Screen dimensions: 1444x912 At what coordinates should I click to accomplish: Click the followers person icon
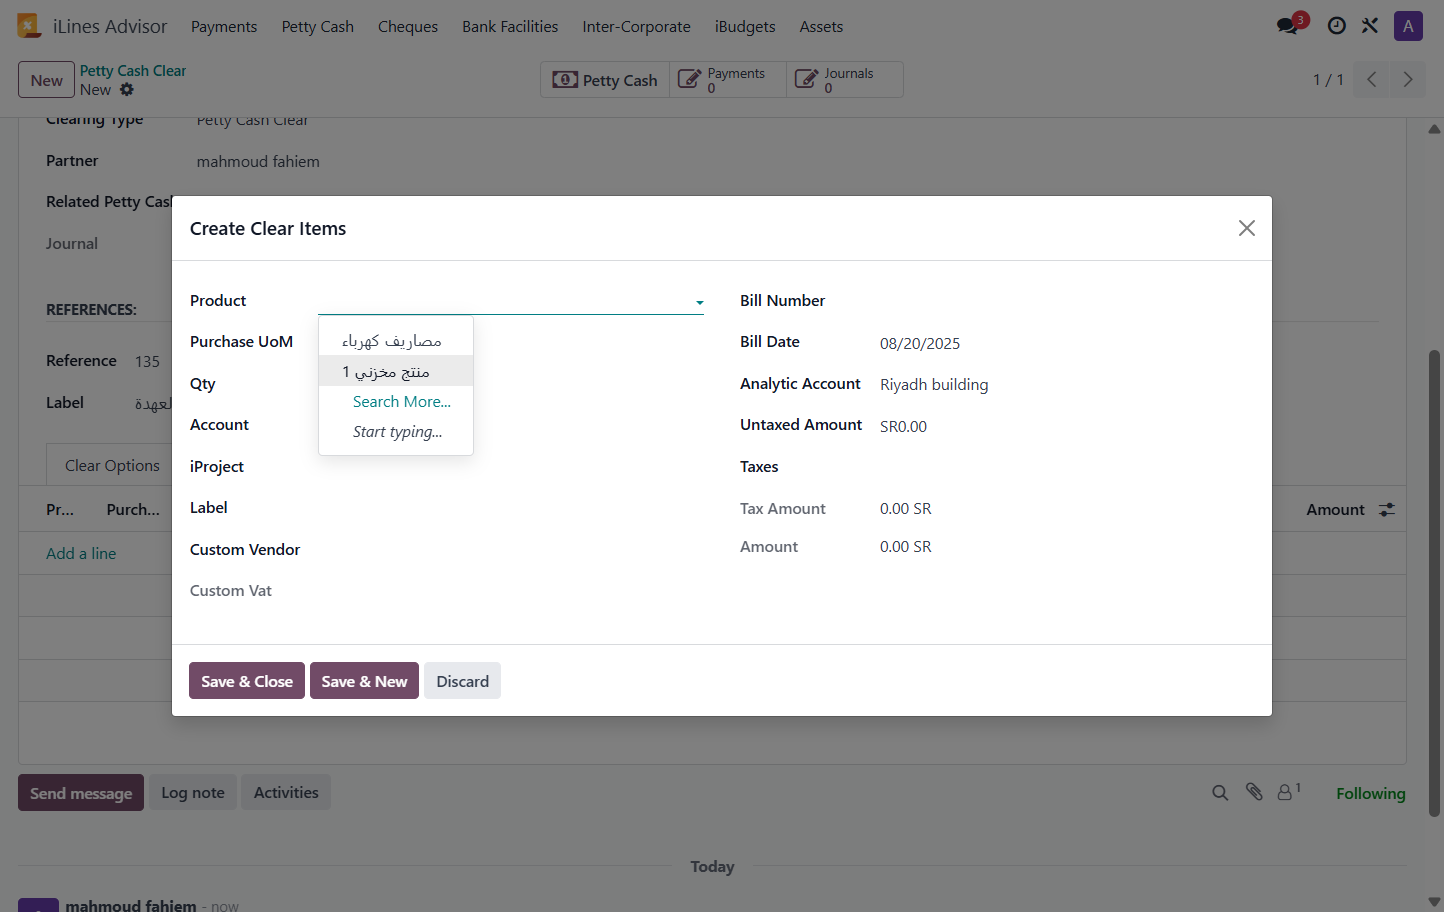(x=1286, y=792)
